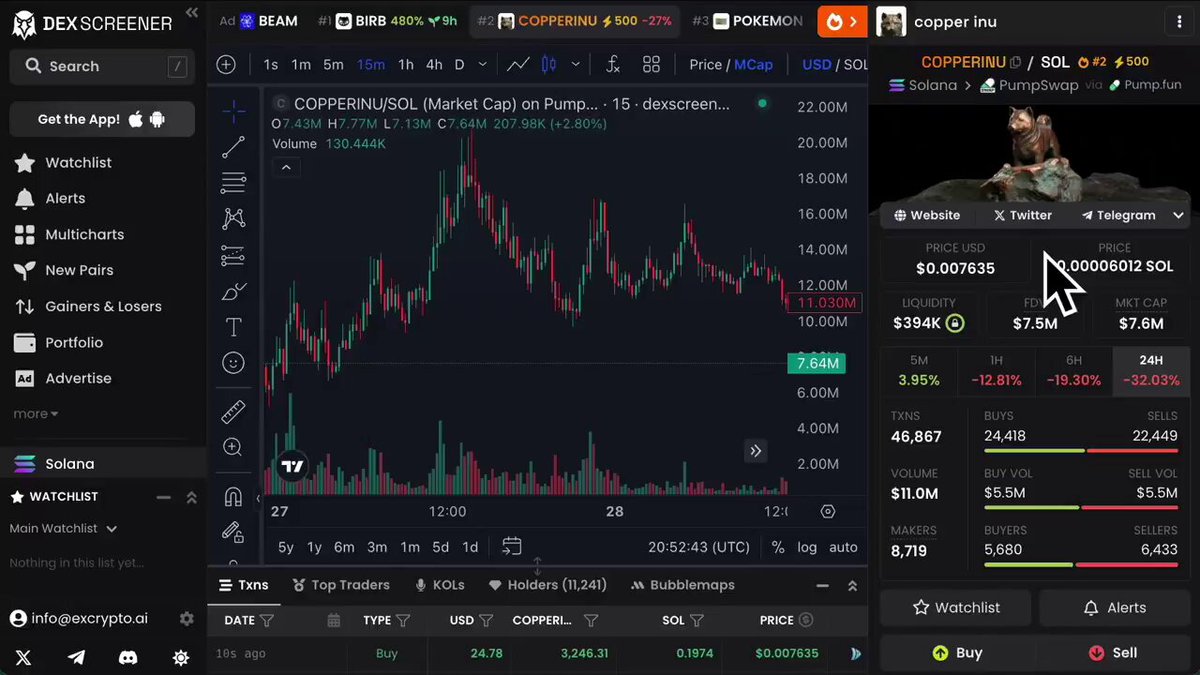Open the emoji sticker tool
The image size is (1200, 675).
point(233,363)
